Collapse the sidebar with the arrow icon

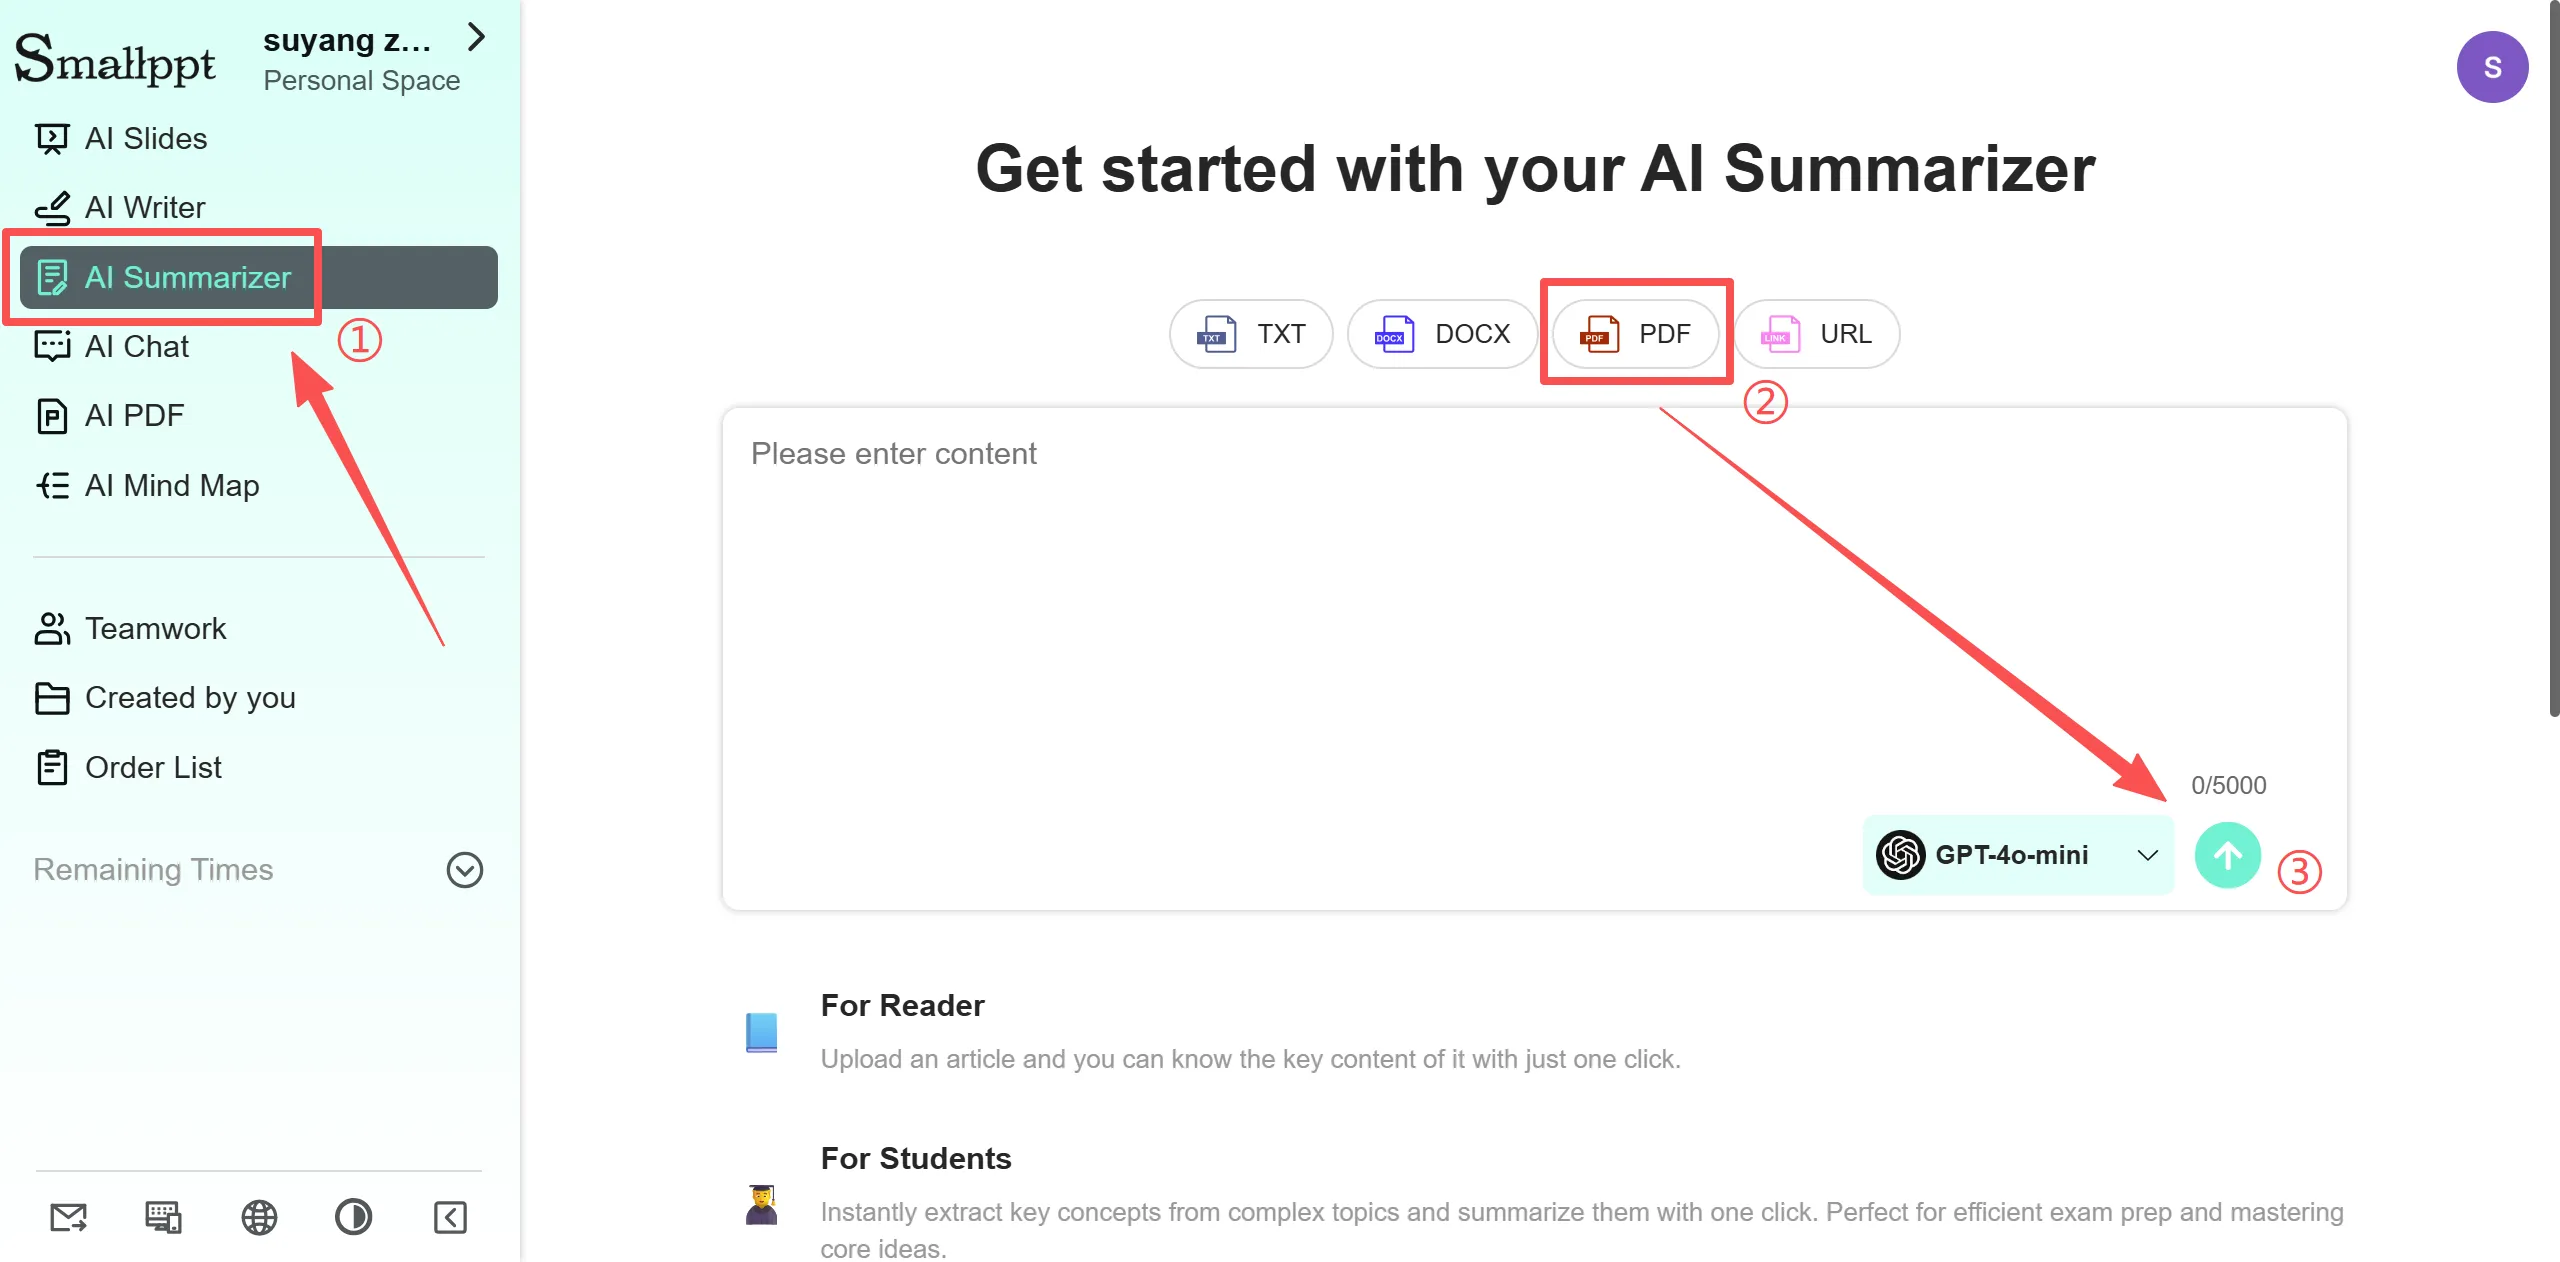click(x=450, y=1217)
